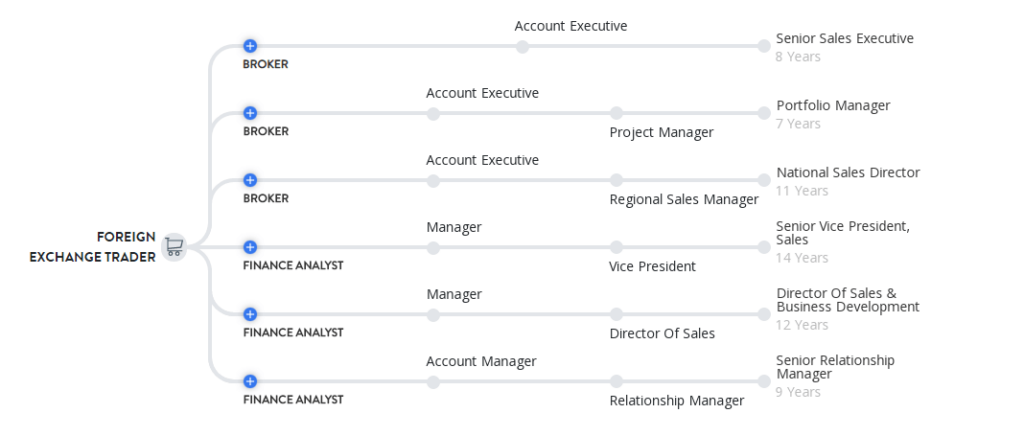Click the Foreign Exchange Trader cart icon

(174, 246)
